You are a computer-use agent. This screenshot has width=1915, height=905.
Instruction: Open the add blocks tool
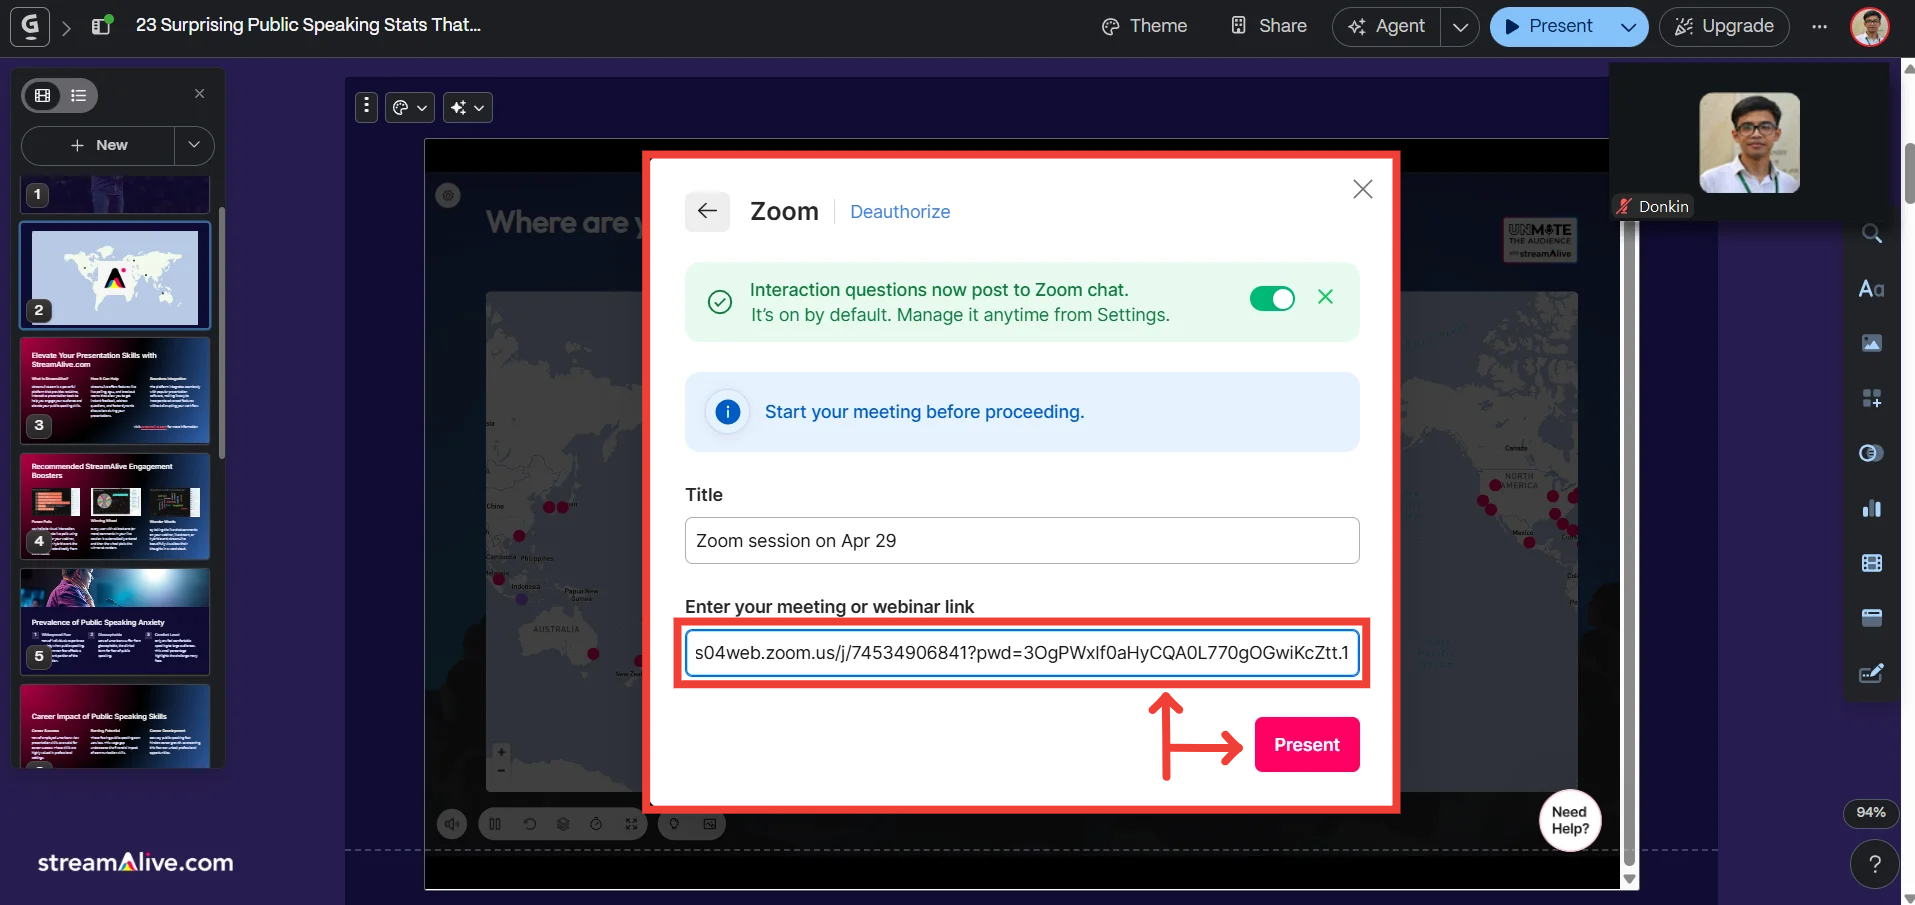tap(1872, 399)
